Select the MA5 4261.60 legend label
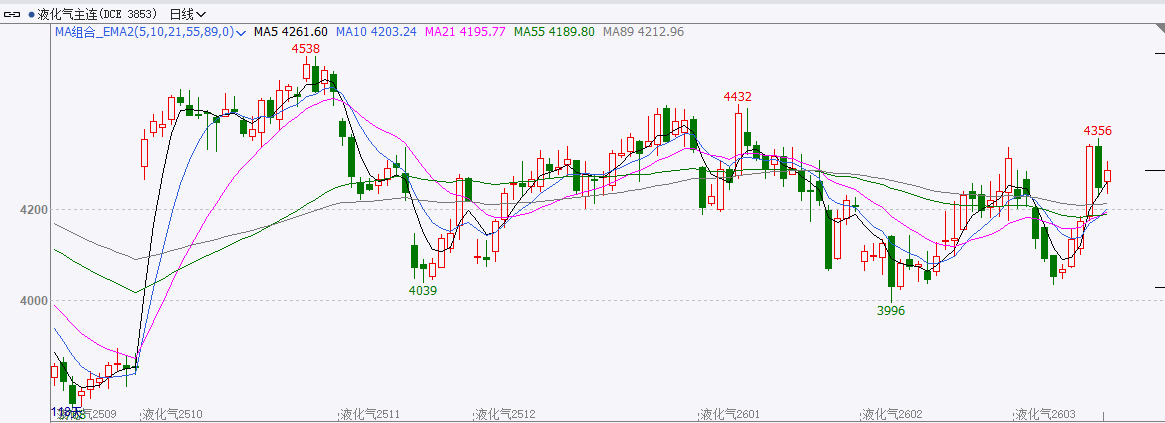 click(x=290, y=32)
